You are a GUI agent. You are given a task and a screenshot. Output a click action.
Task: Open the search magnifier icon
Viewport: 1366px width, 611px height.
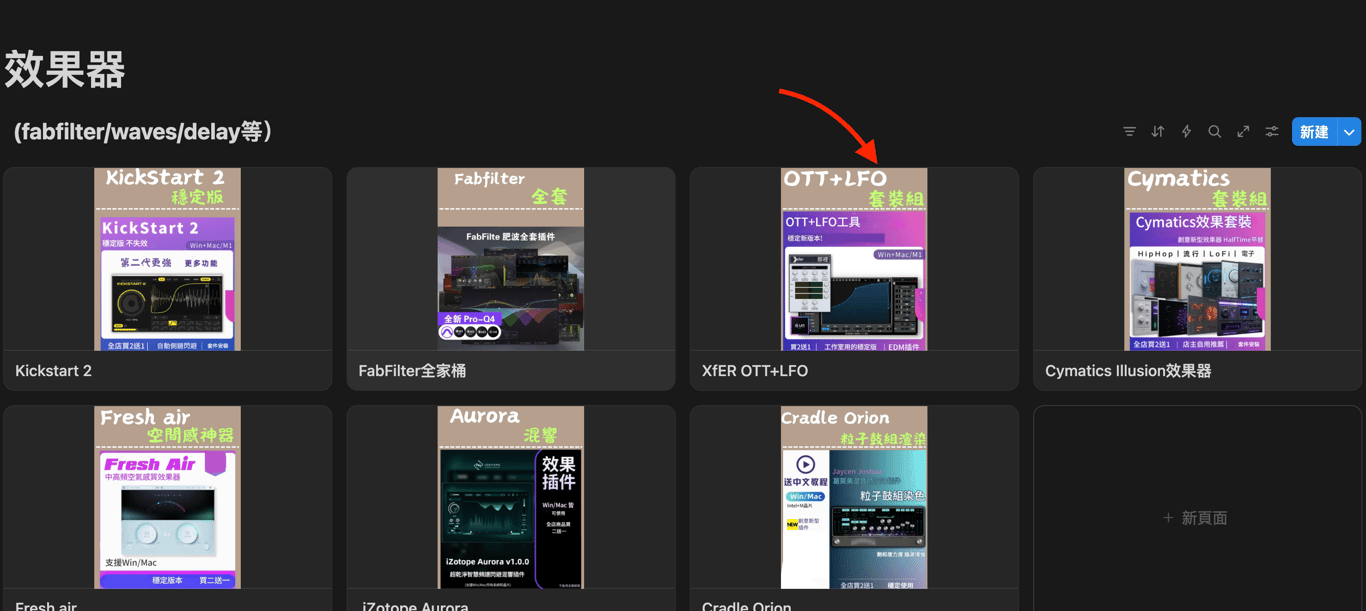coord(1215,132)
